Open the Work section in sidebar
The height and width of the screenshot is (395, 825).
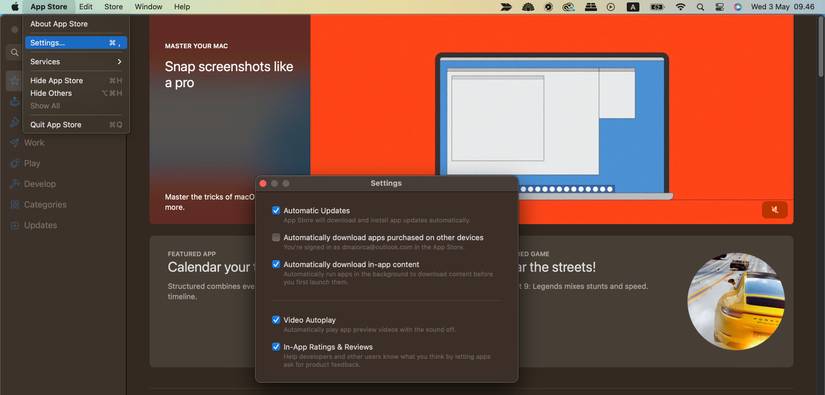(x=34, y=143)
